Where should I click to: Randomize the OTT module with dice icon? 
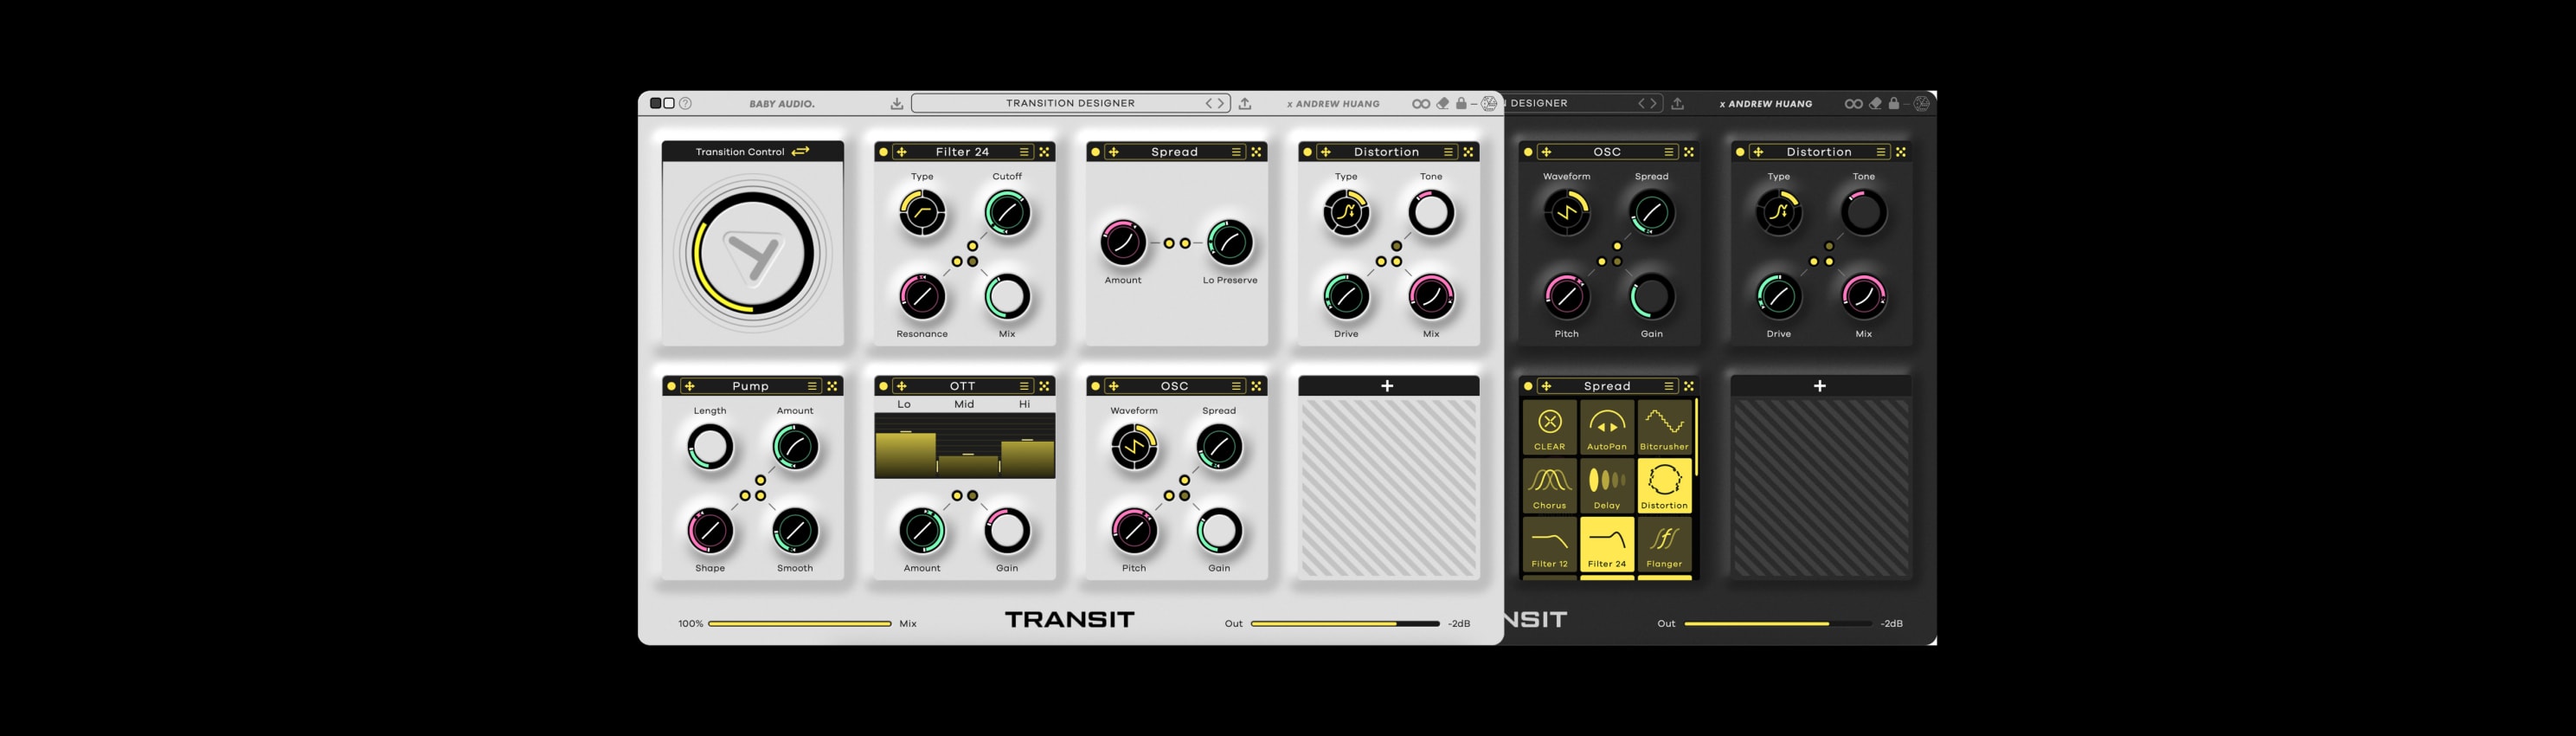(x=1045, y=386)
